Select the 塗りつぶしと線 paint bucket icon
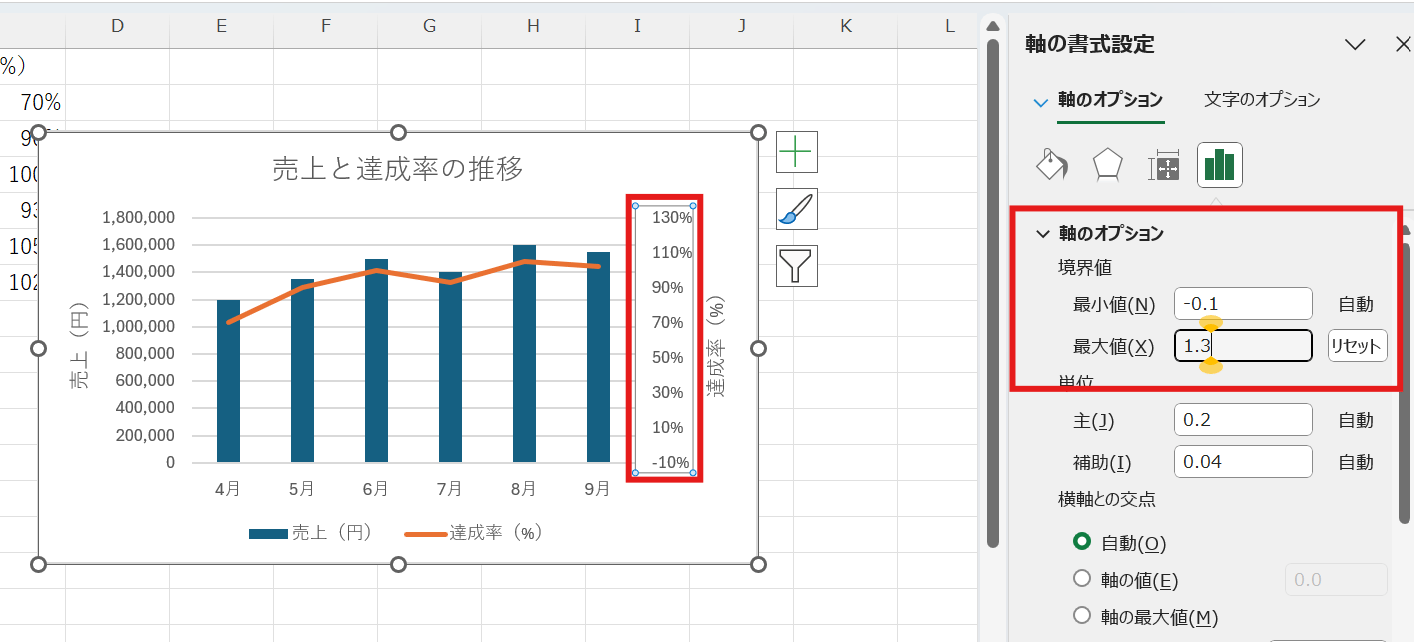Image resolution: width=1414 pixels, height=642 pixels. pyautogui.click(x=1051, y=164)
